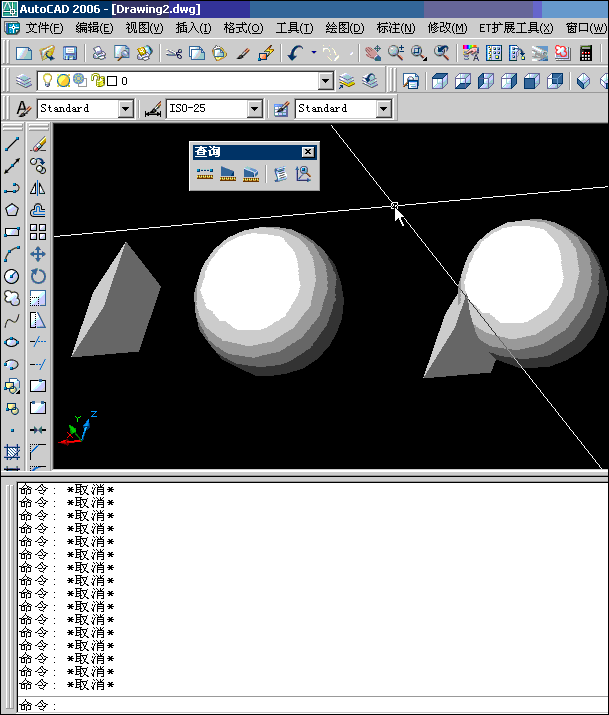Select the Line draw tool
Image resolution: width=609 pixels, height=715 pixels.
click(x=12, y=144)
